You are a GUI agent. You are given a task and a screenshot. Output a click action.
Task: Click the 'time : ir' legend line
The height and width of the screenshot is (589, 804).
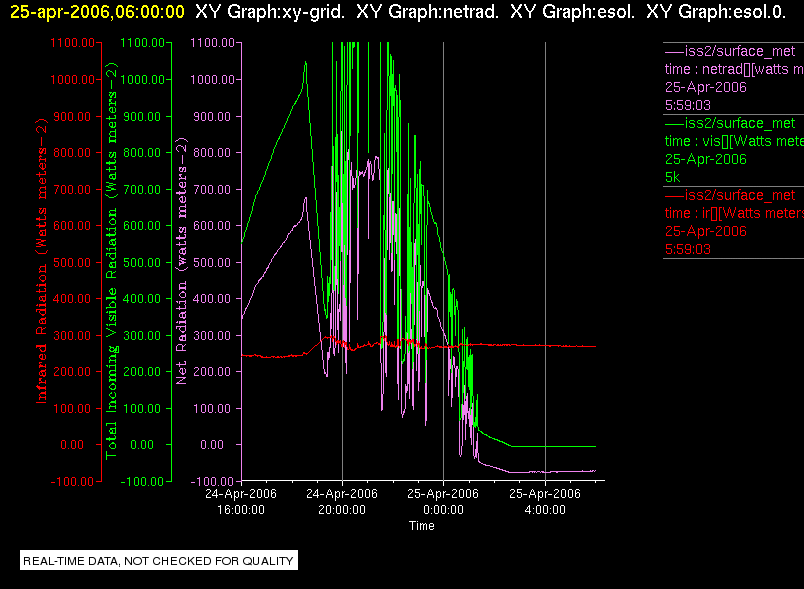tap(734, 213)
